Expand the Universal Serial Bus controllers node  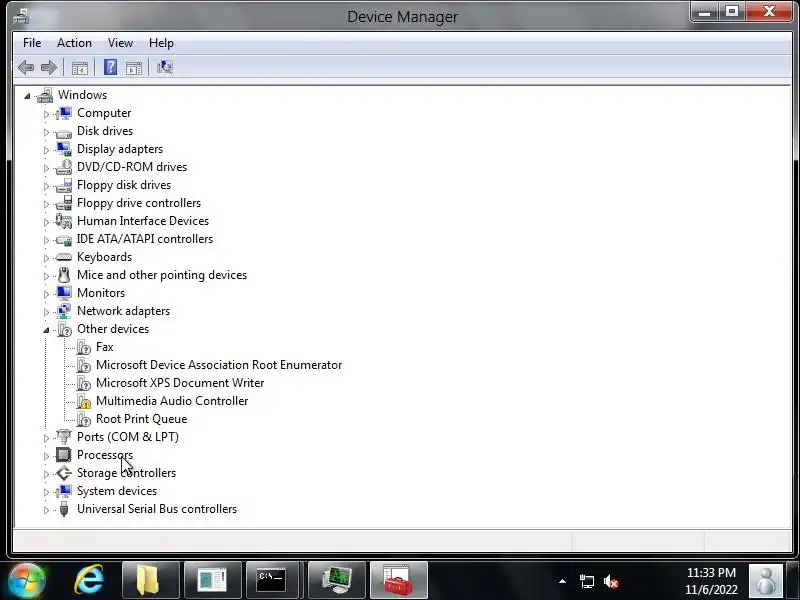46,510
